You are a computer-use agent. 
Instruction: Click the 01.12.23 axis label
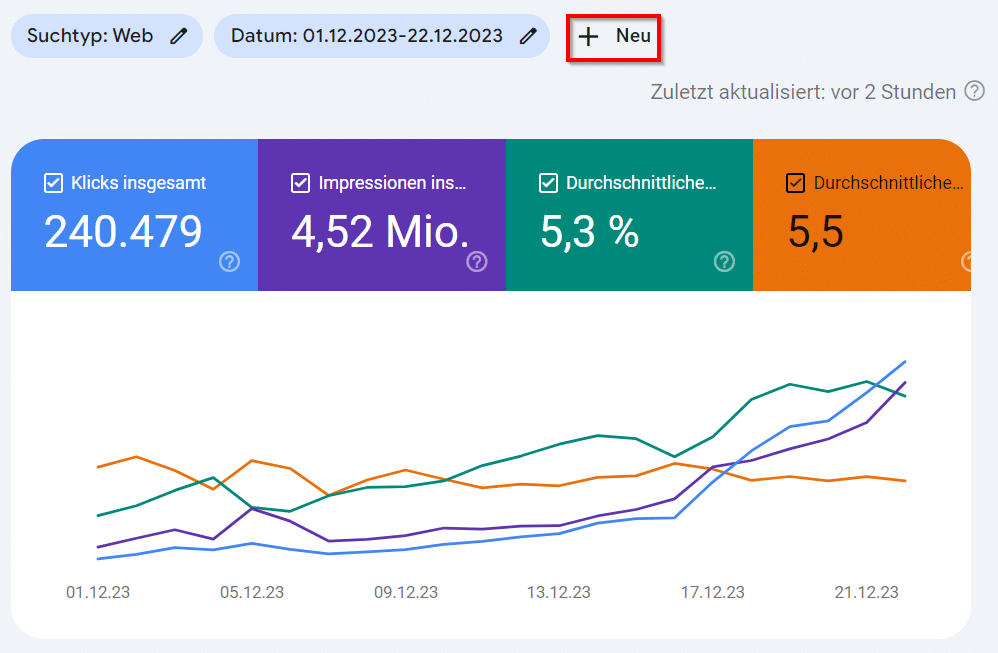pos(97,592)
